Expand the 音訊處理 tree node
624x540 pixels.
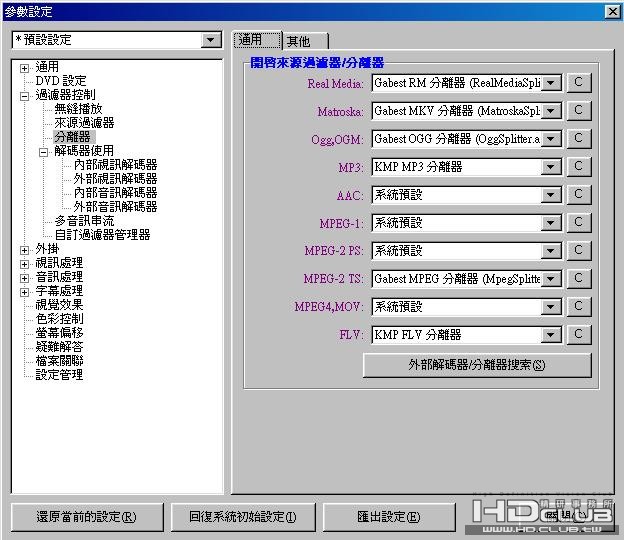[24, 278]
